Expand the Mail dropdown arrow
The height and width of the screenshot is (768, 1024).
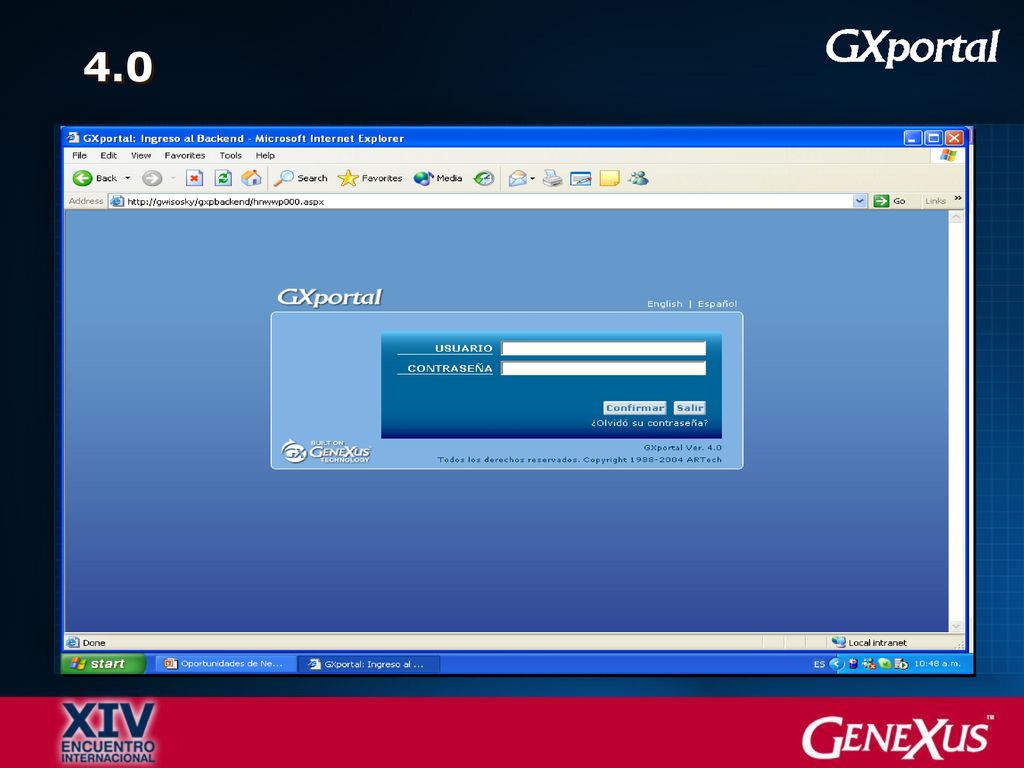coord(533,178)
